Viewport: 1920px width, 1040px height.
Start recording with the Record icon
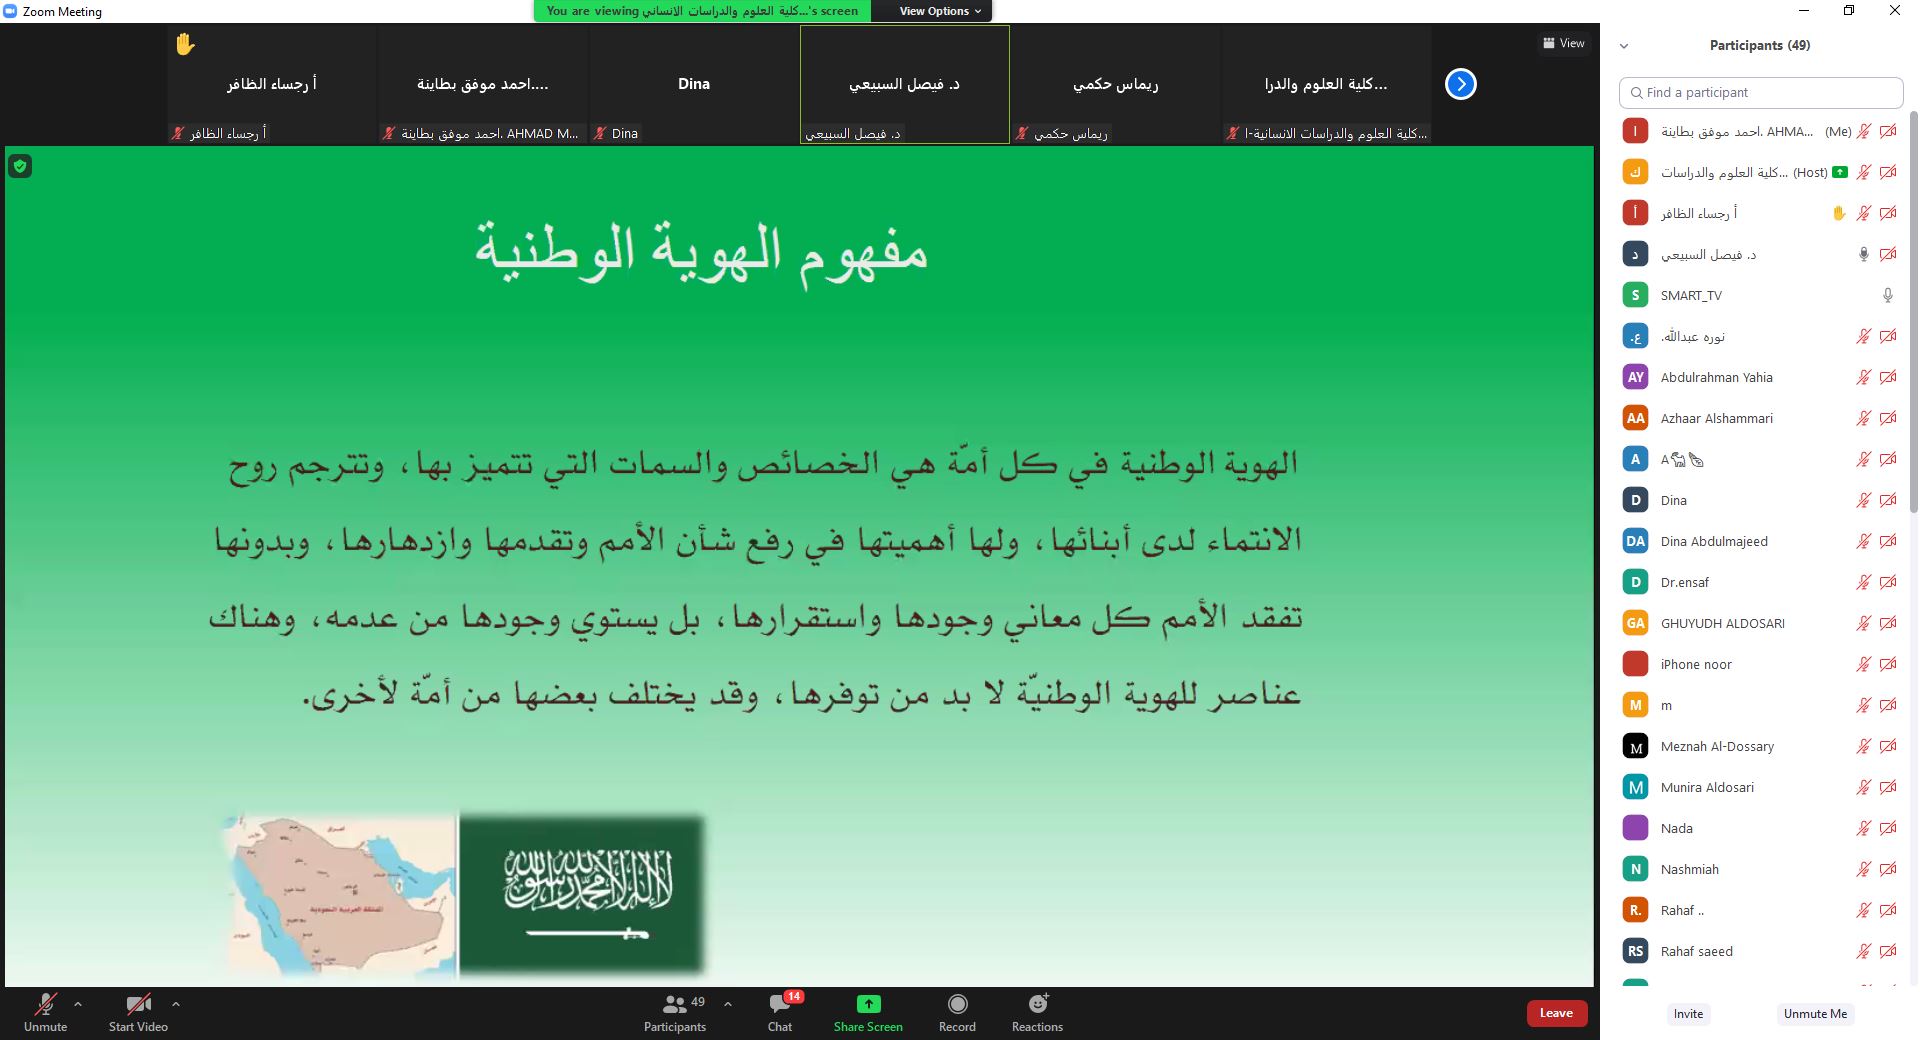coord(957,1005)
